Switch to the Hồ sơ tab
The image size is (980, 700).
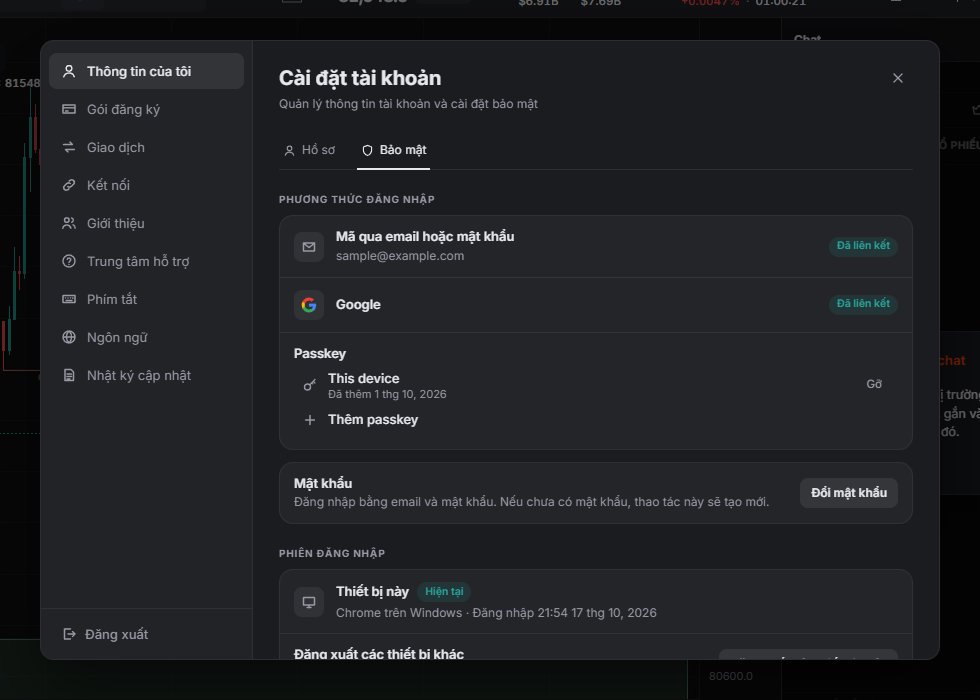pyautogui.click(x=309, y=150)
